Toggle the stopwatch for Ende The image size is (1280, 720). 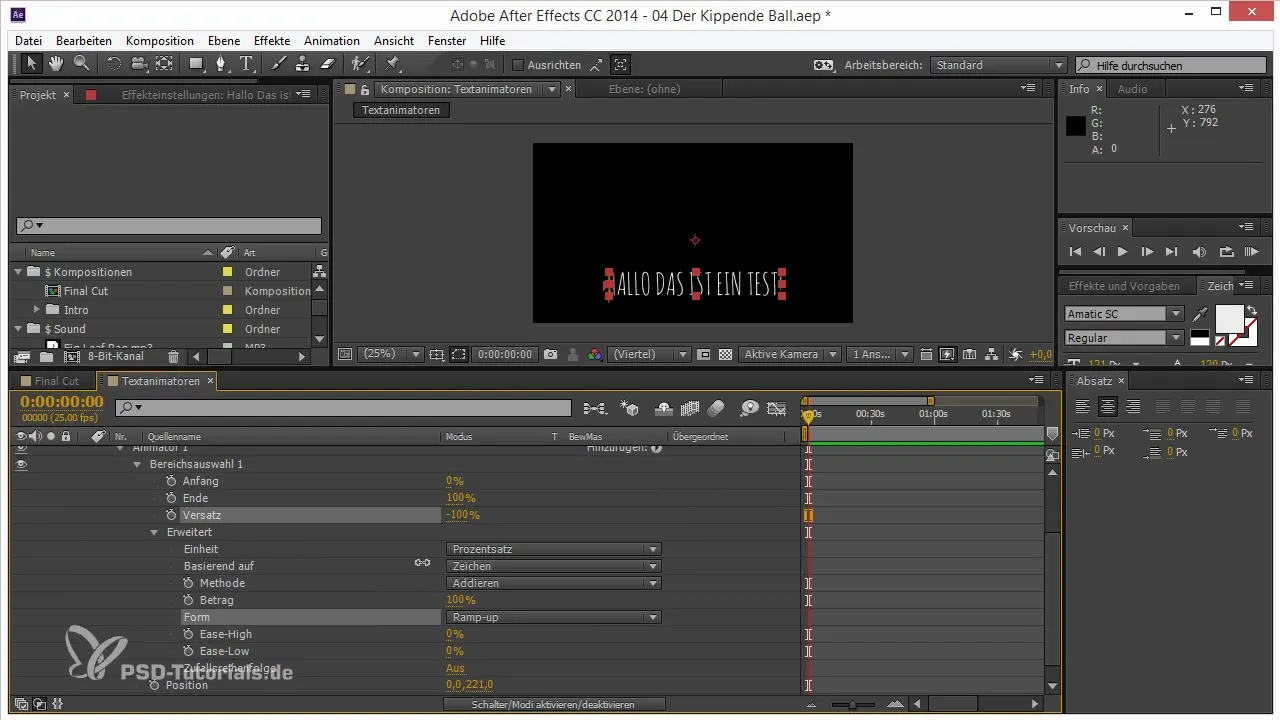[171, 498]
